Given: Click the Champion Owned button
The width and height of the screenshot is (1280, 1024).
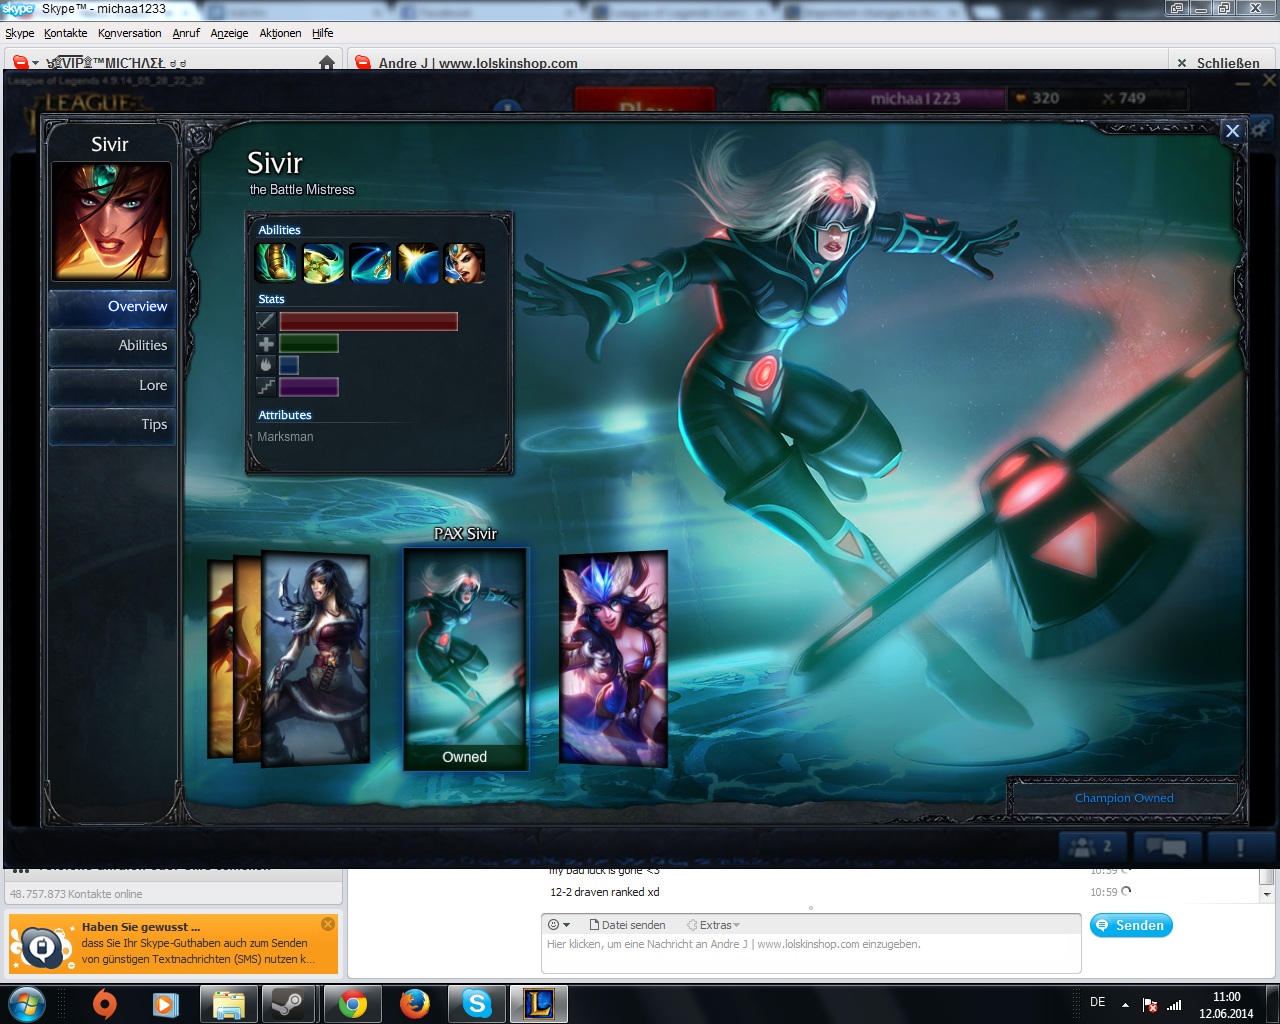Looking at the screenshot, I should click(1124, 798).
